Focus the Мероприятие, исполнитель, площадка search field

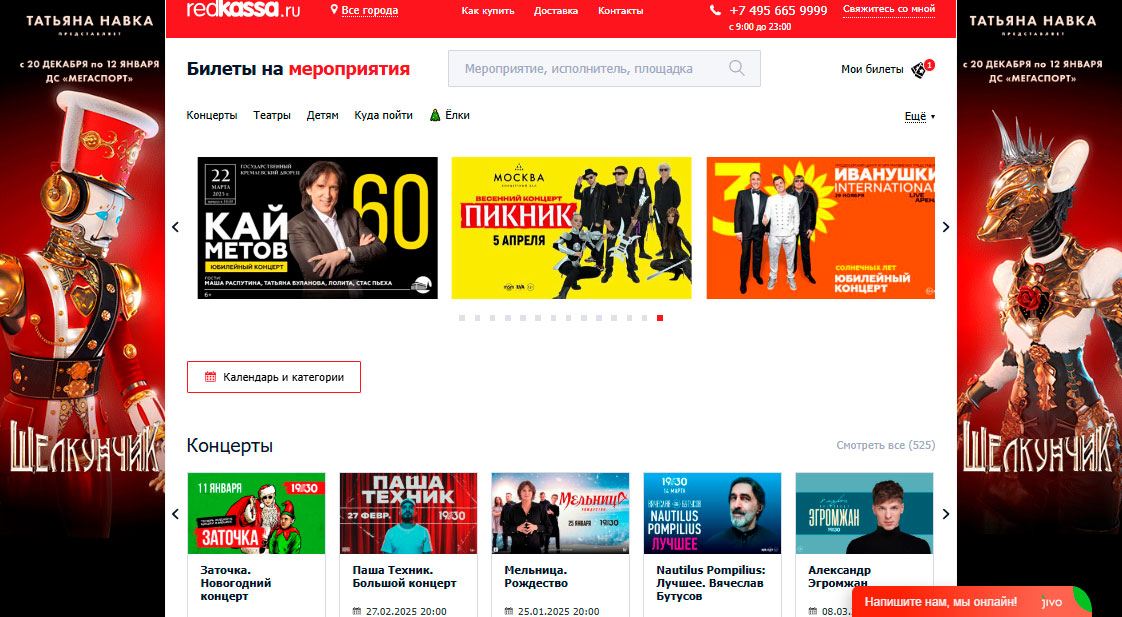pos(604,69)
